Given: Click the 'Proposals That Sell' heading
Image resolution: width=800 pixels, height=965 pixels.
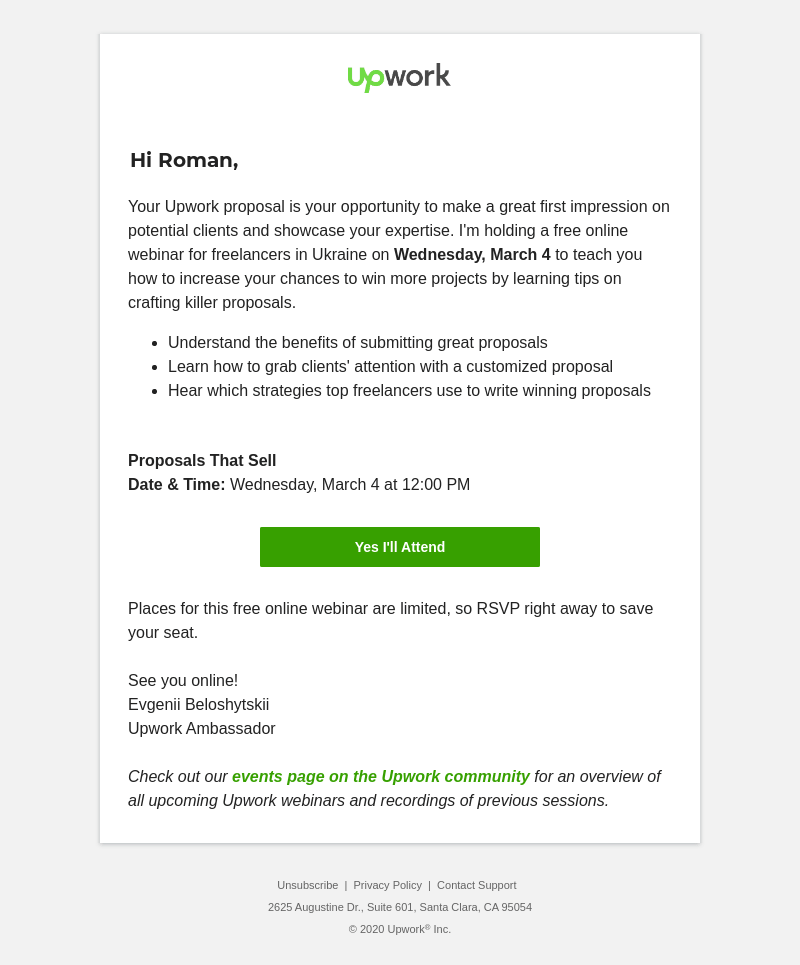Looking at the screenshot, I should tap(202, 461).
